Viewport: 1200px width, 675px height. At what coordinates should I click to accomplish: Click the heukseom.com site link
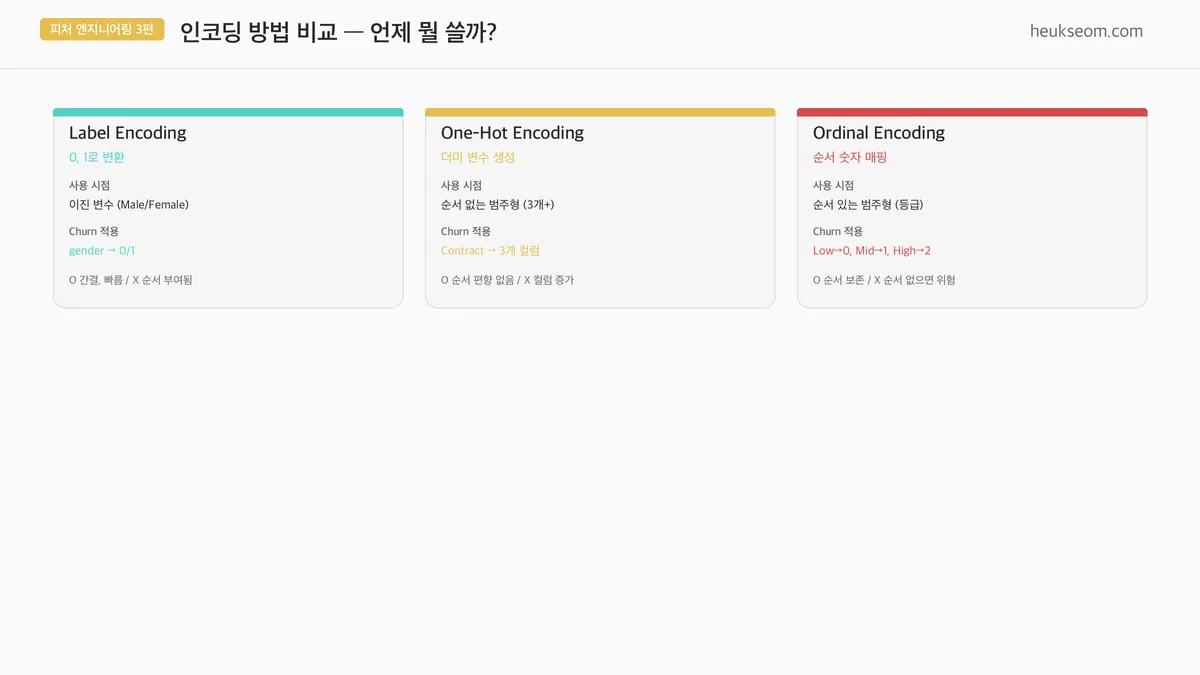1086,31
